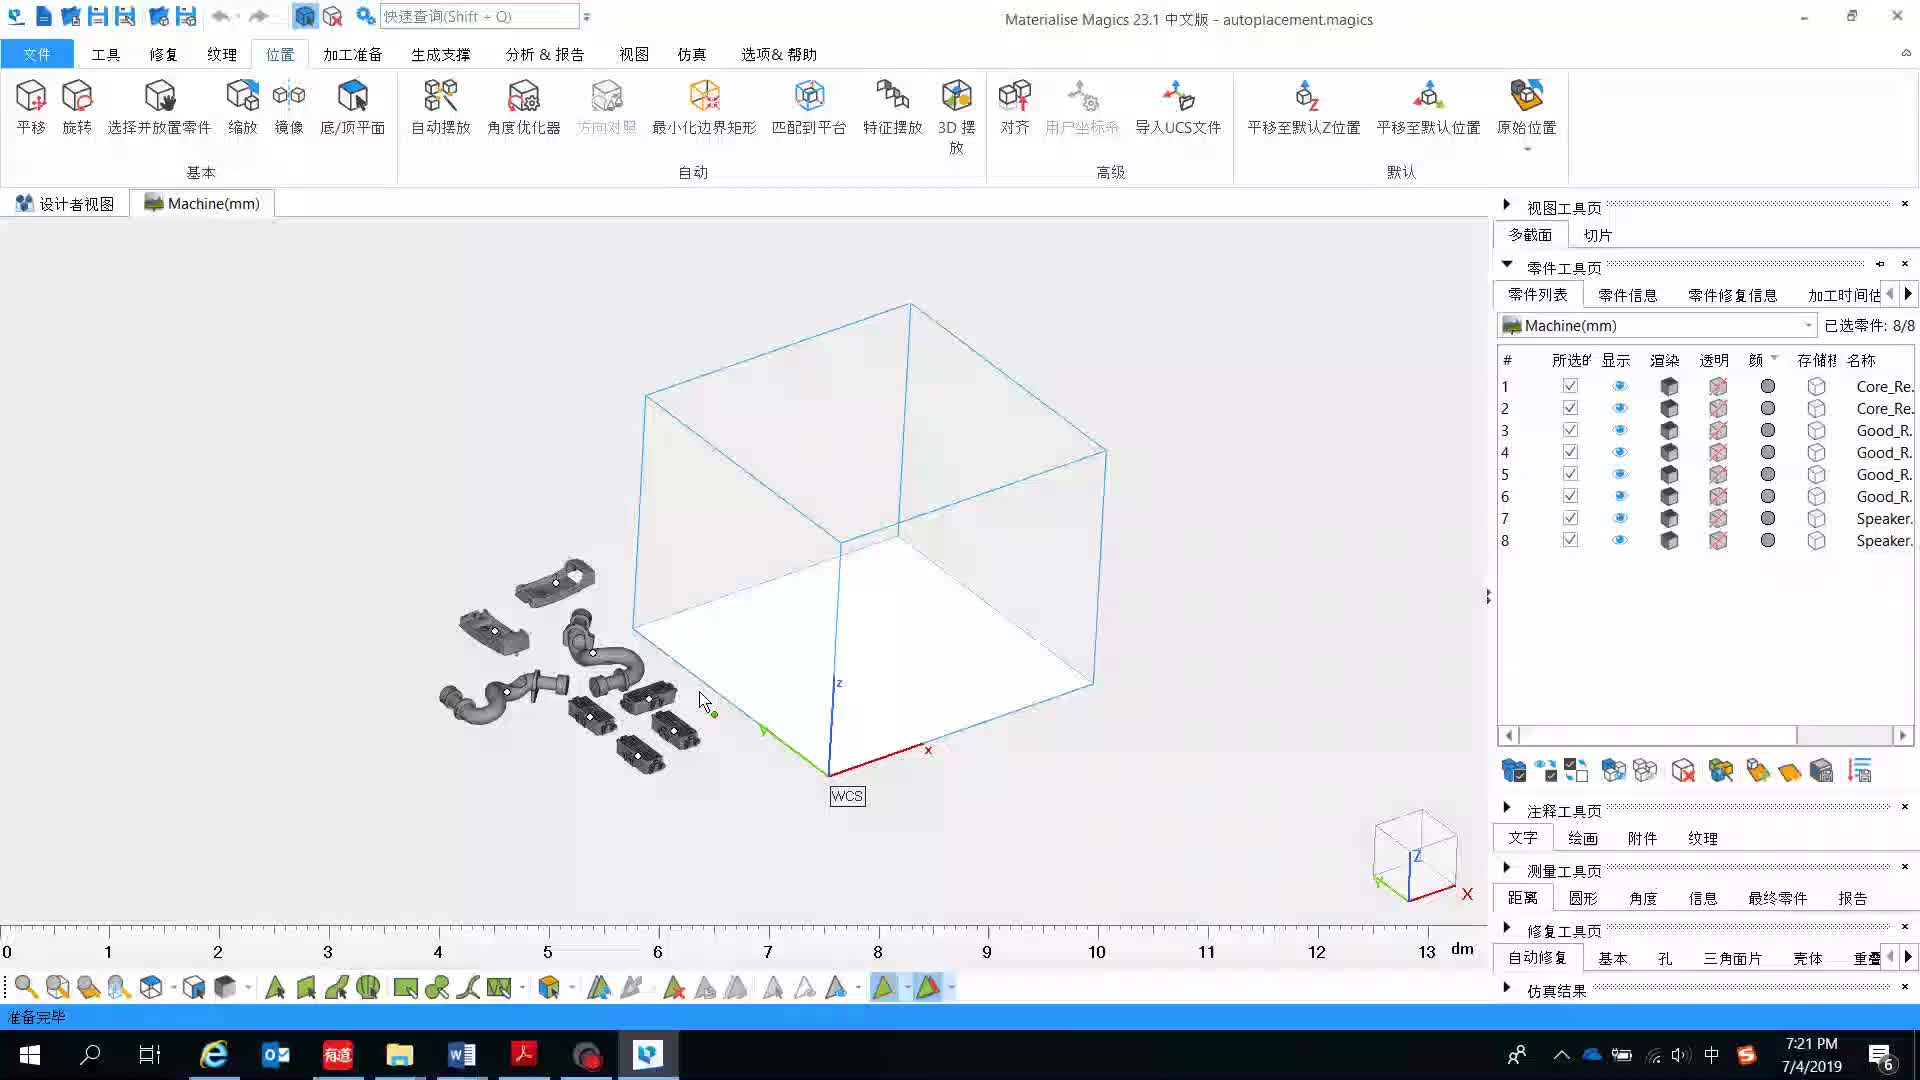Select the 切片 tab
This screenshot has width=1920, height=1080.
(1597, 235)
